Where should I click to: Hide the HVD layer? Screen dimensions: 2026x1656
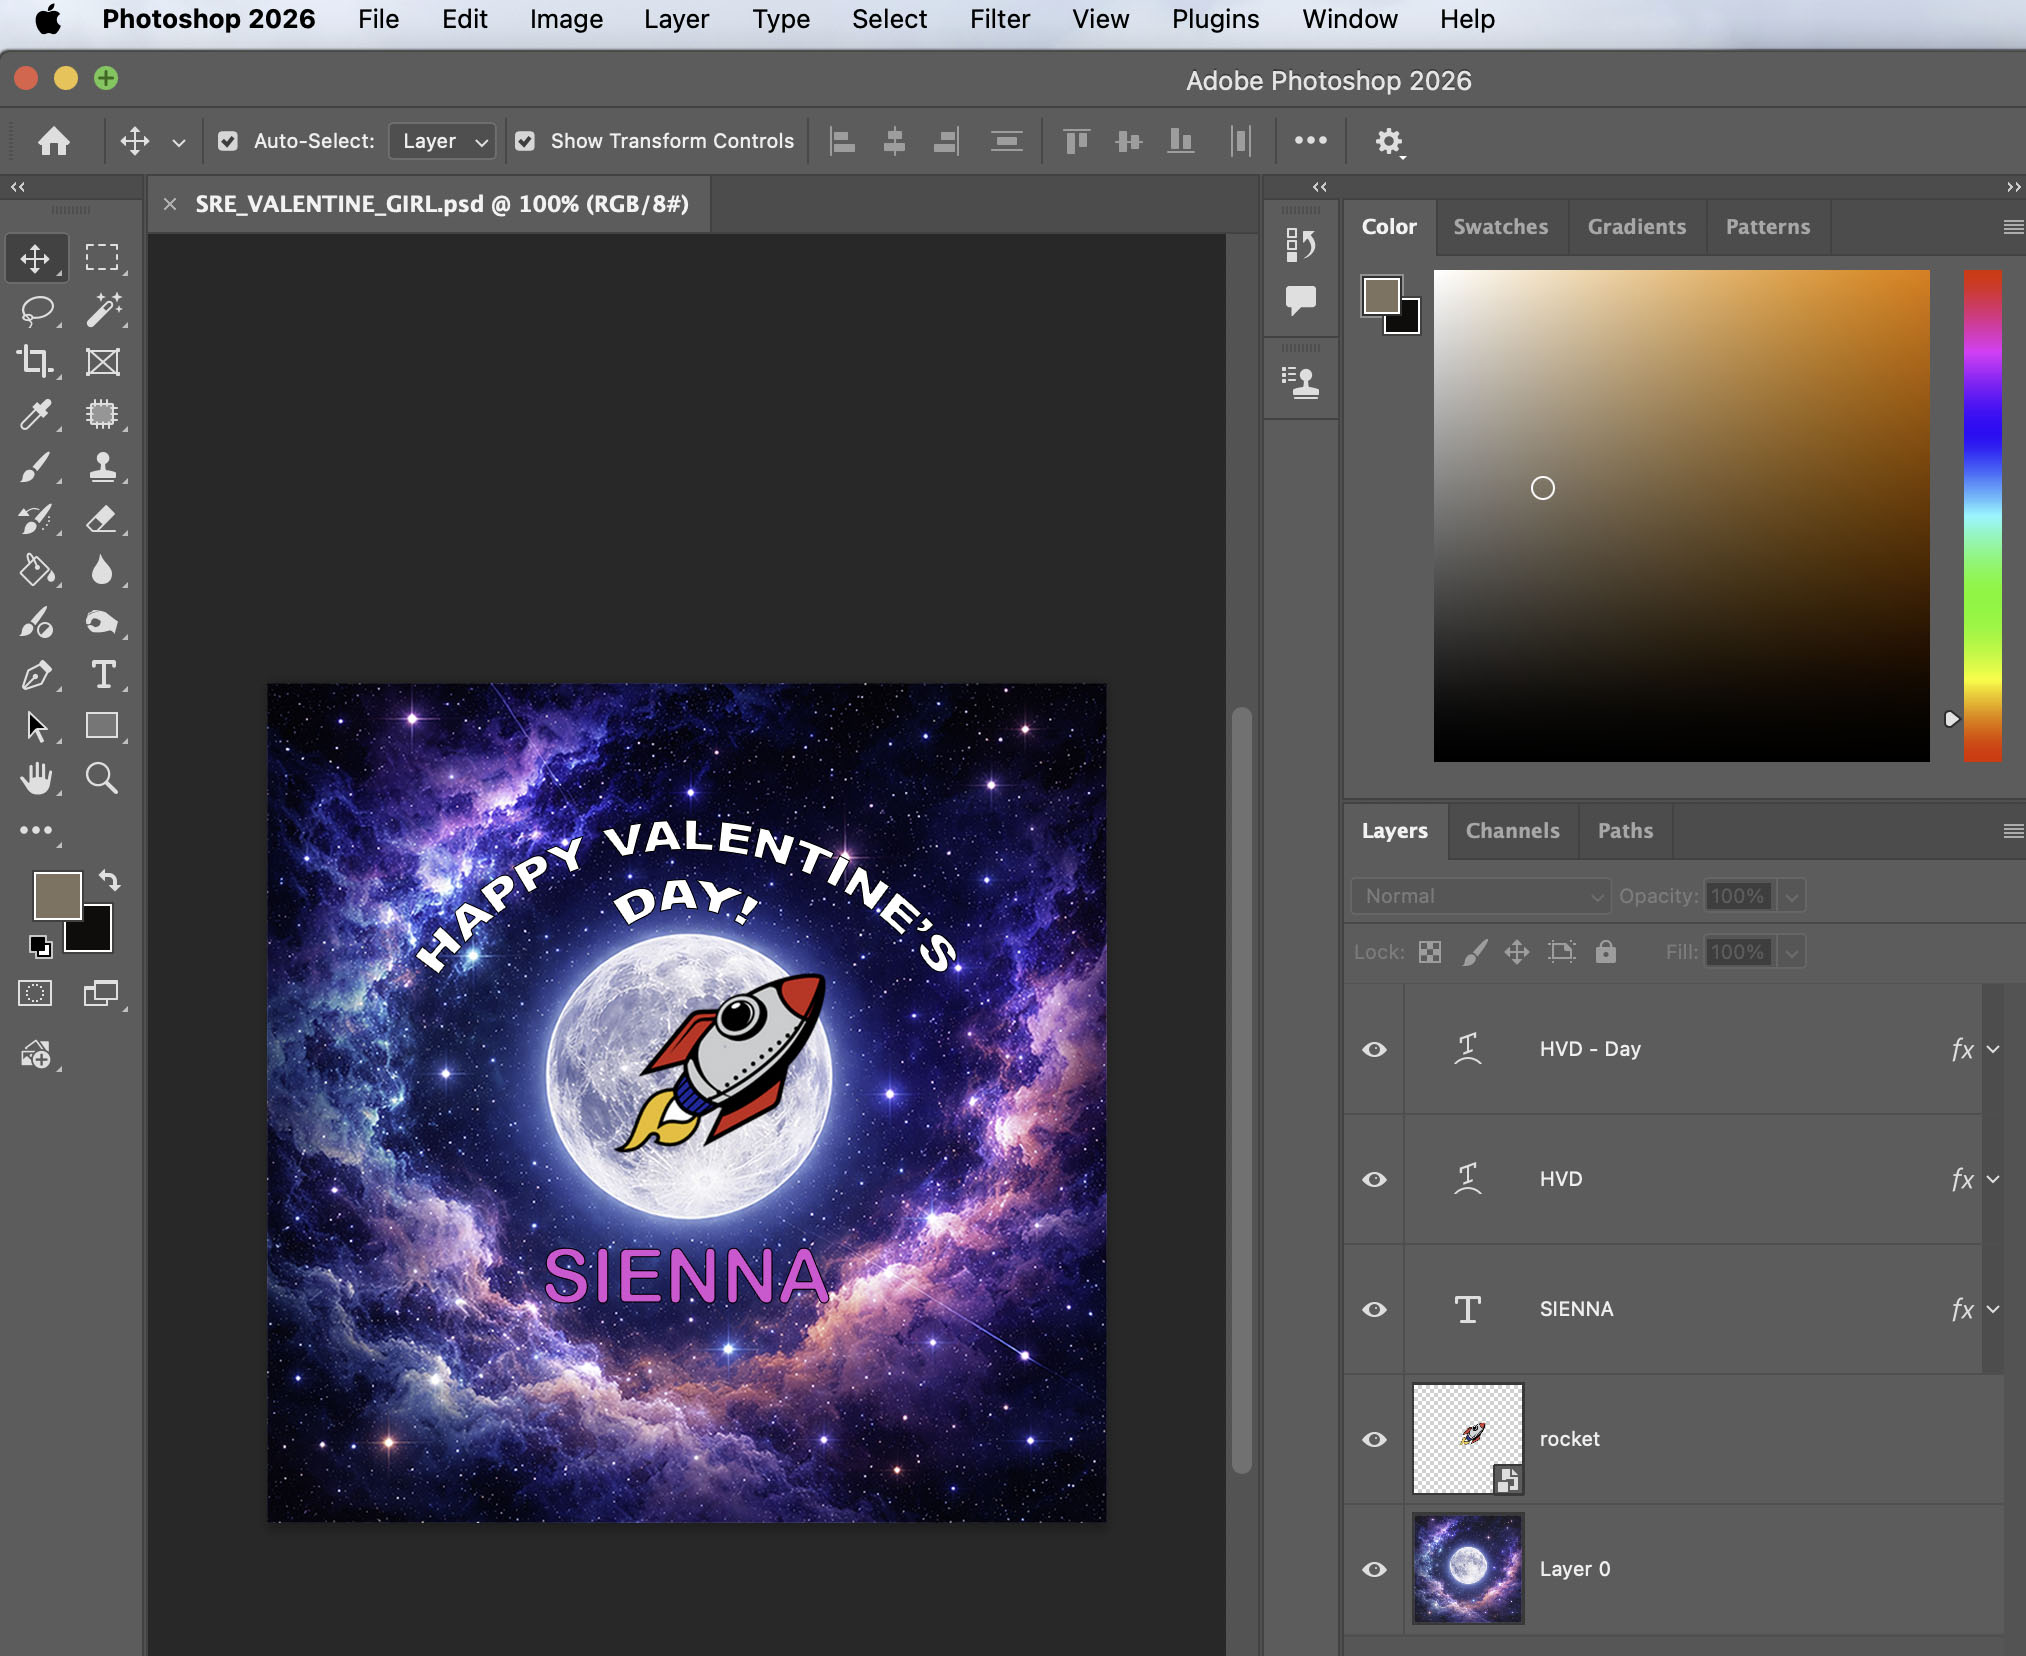(1375, 1179)
